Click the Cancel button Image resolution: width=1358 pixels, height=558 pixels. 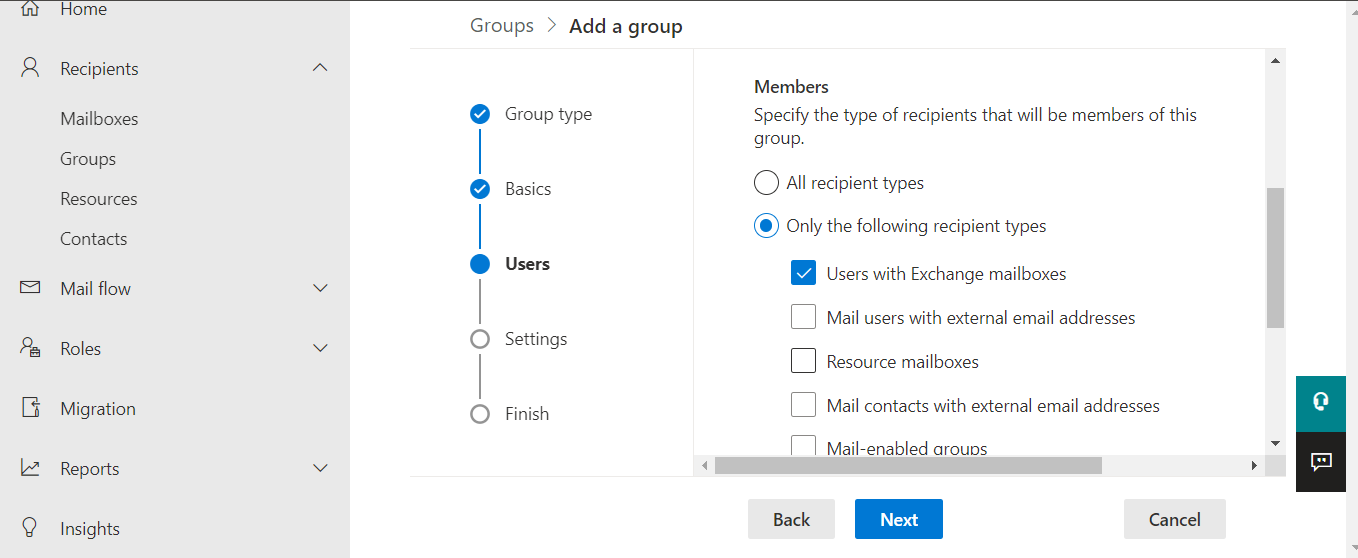click(1174, 519)
